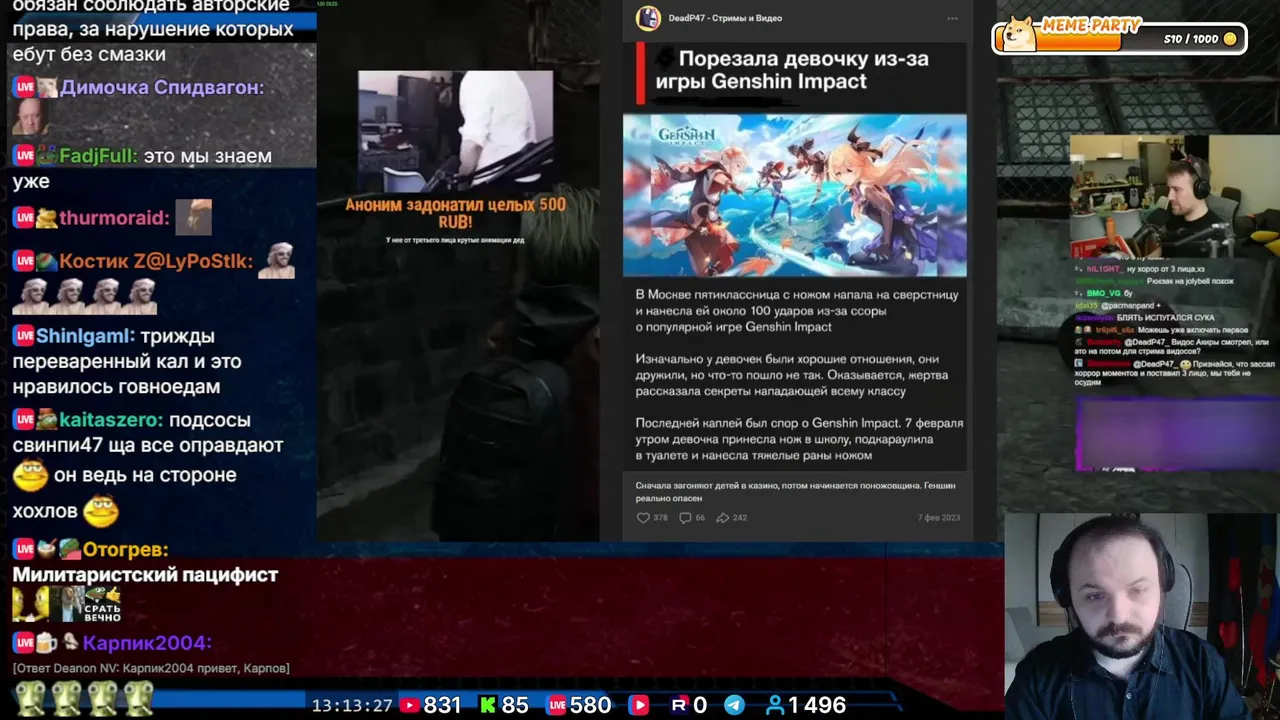Click the green Kick viewer counter icon
The height and width of the screenshot is (720, 1280).
point(488,705)
